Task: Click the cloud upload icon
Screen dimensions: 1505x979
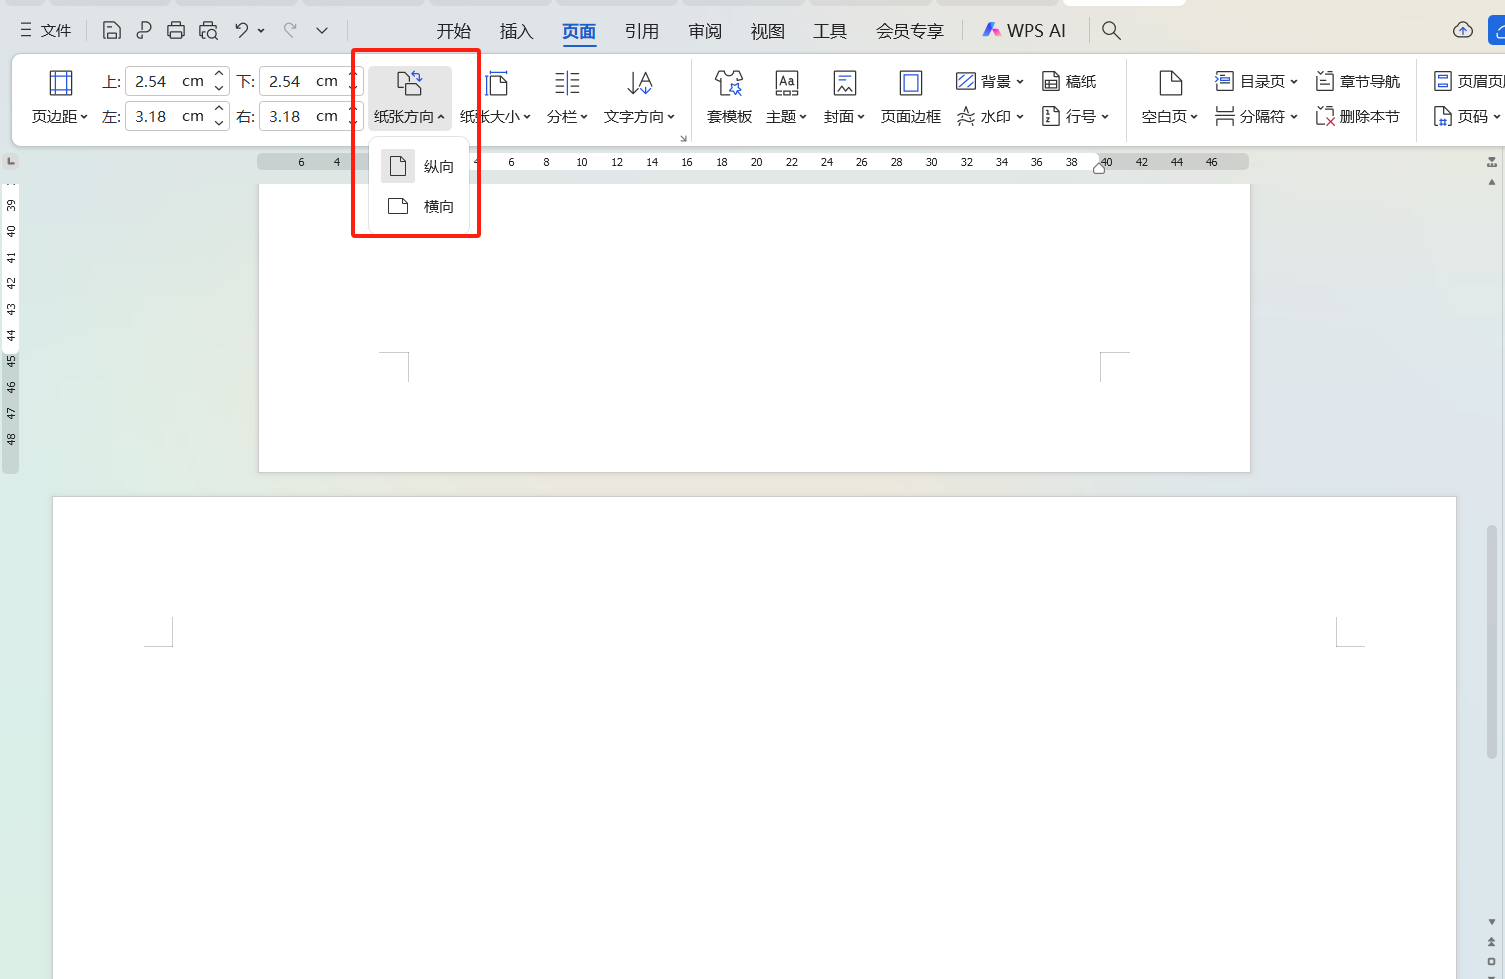Action: tap(1463, 31)
